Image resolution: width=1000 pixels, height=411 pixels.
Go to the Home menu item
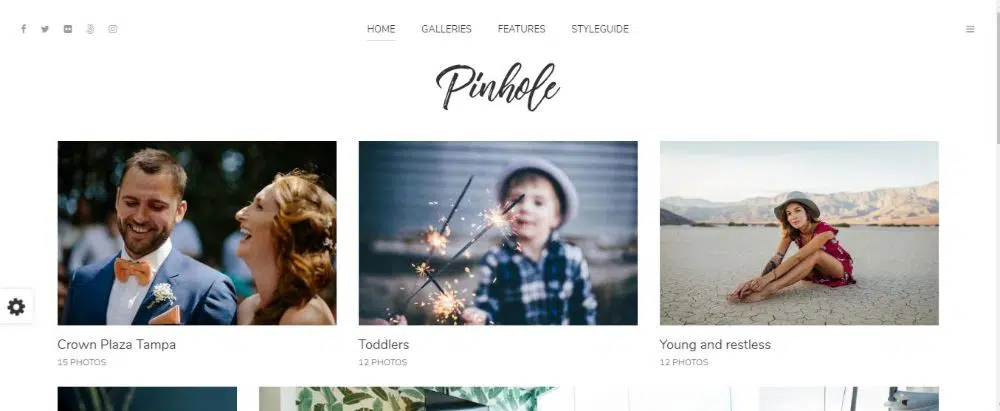click(x=381, y=29)
